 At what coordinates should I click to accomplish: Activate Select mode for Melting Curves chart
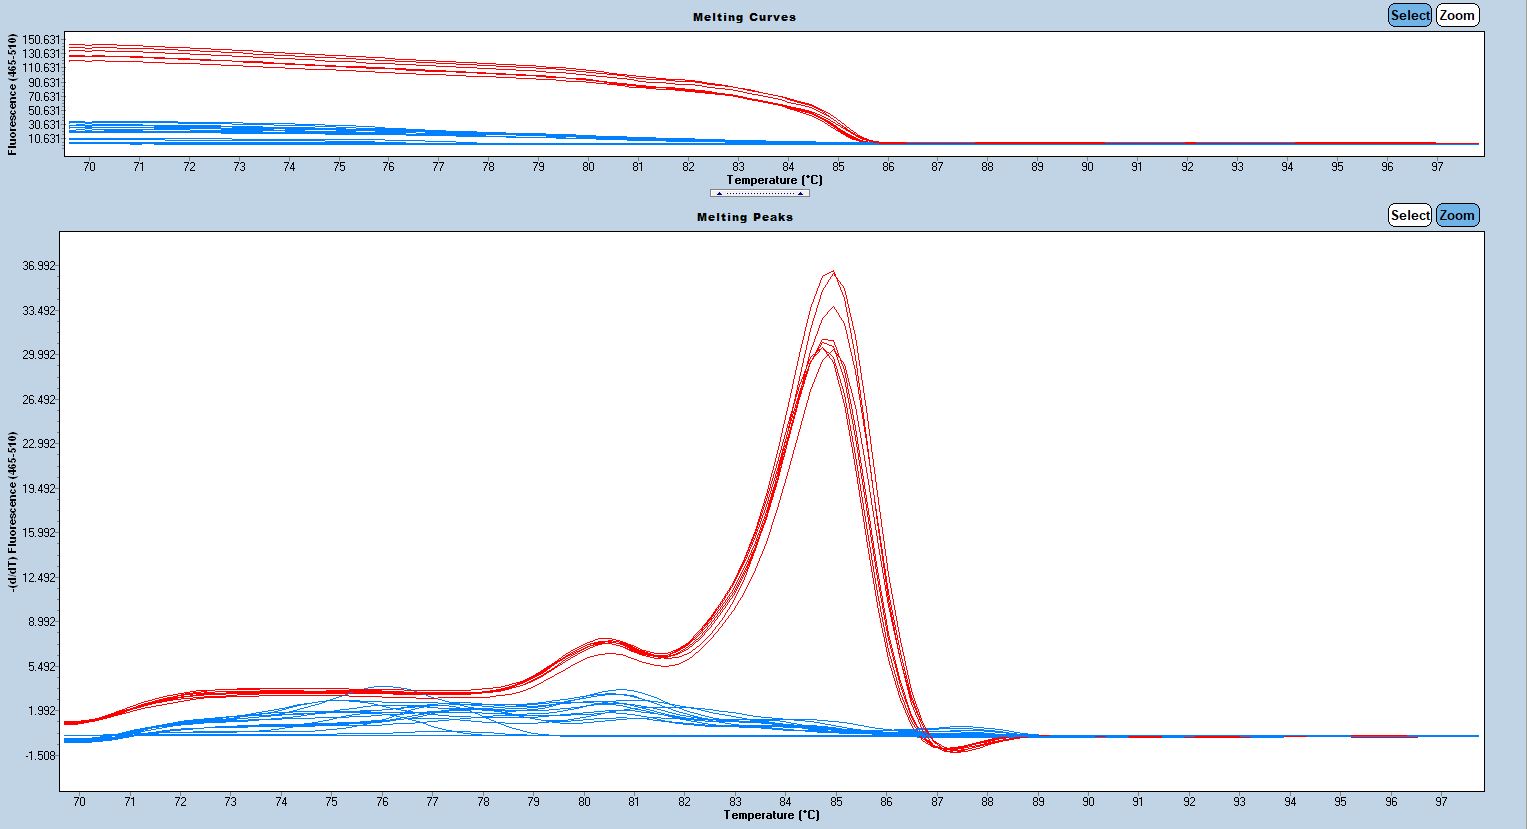point(1409,15)
